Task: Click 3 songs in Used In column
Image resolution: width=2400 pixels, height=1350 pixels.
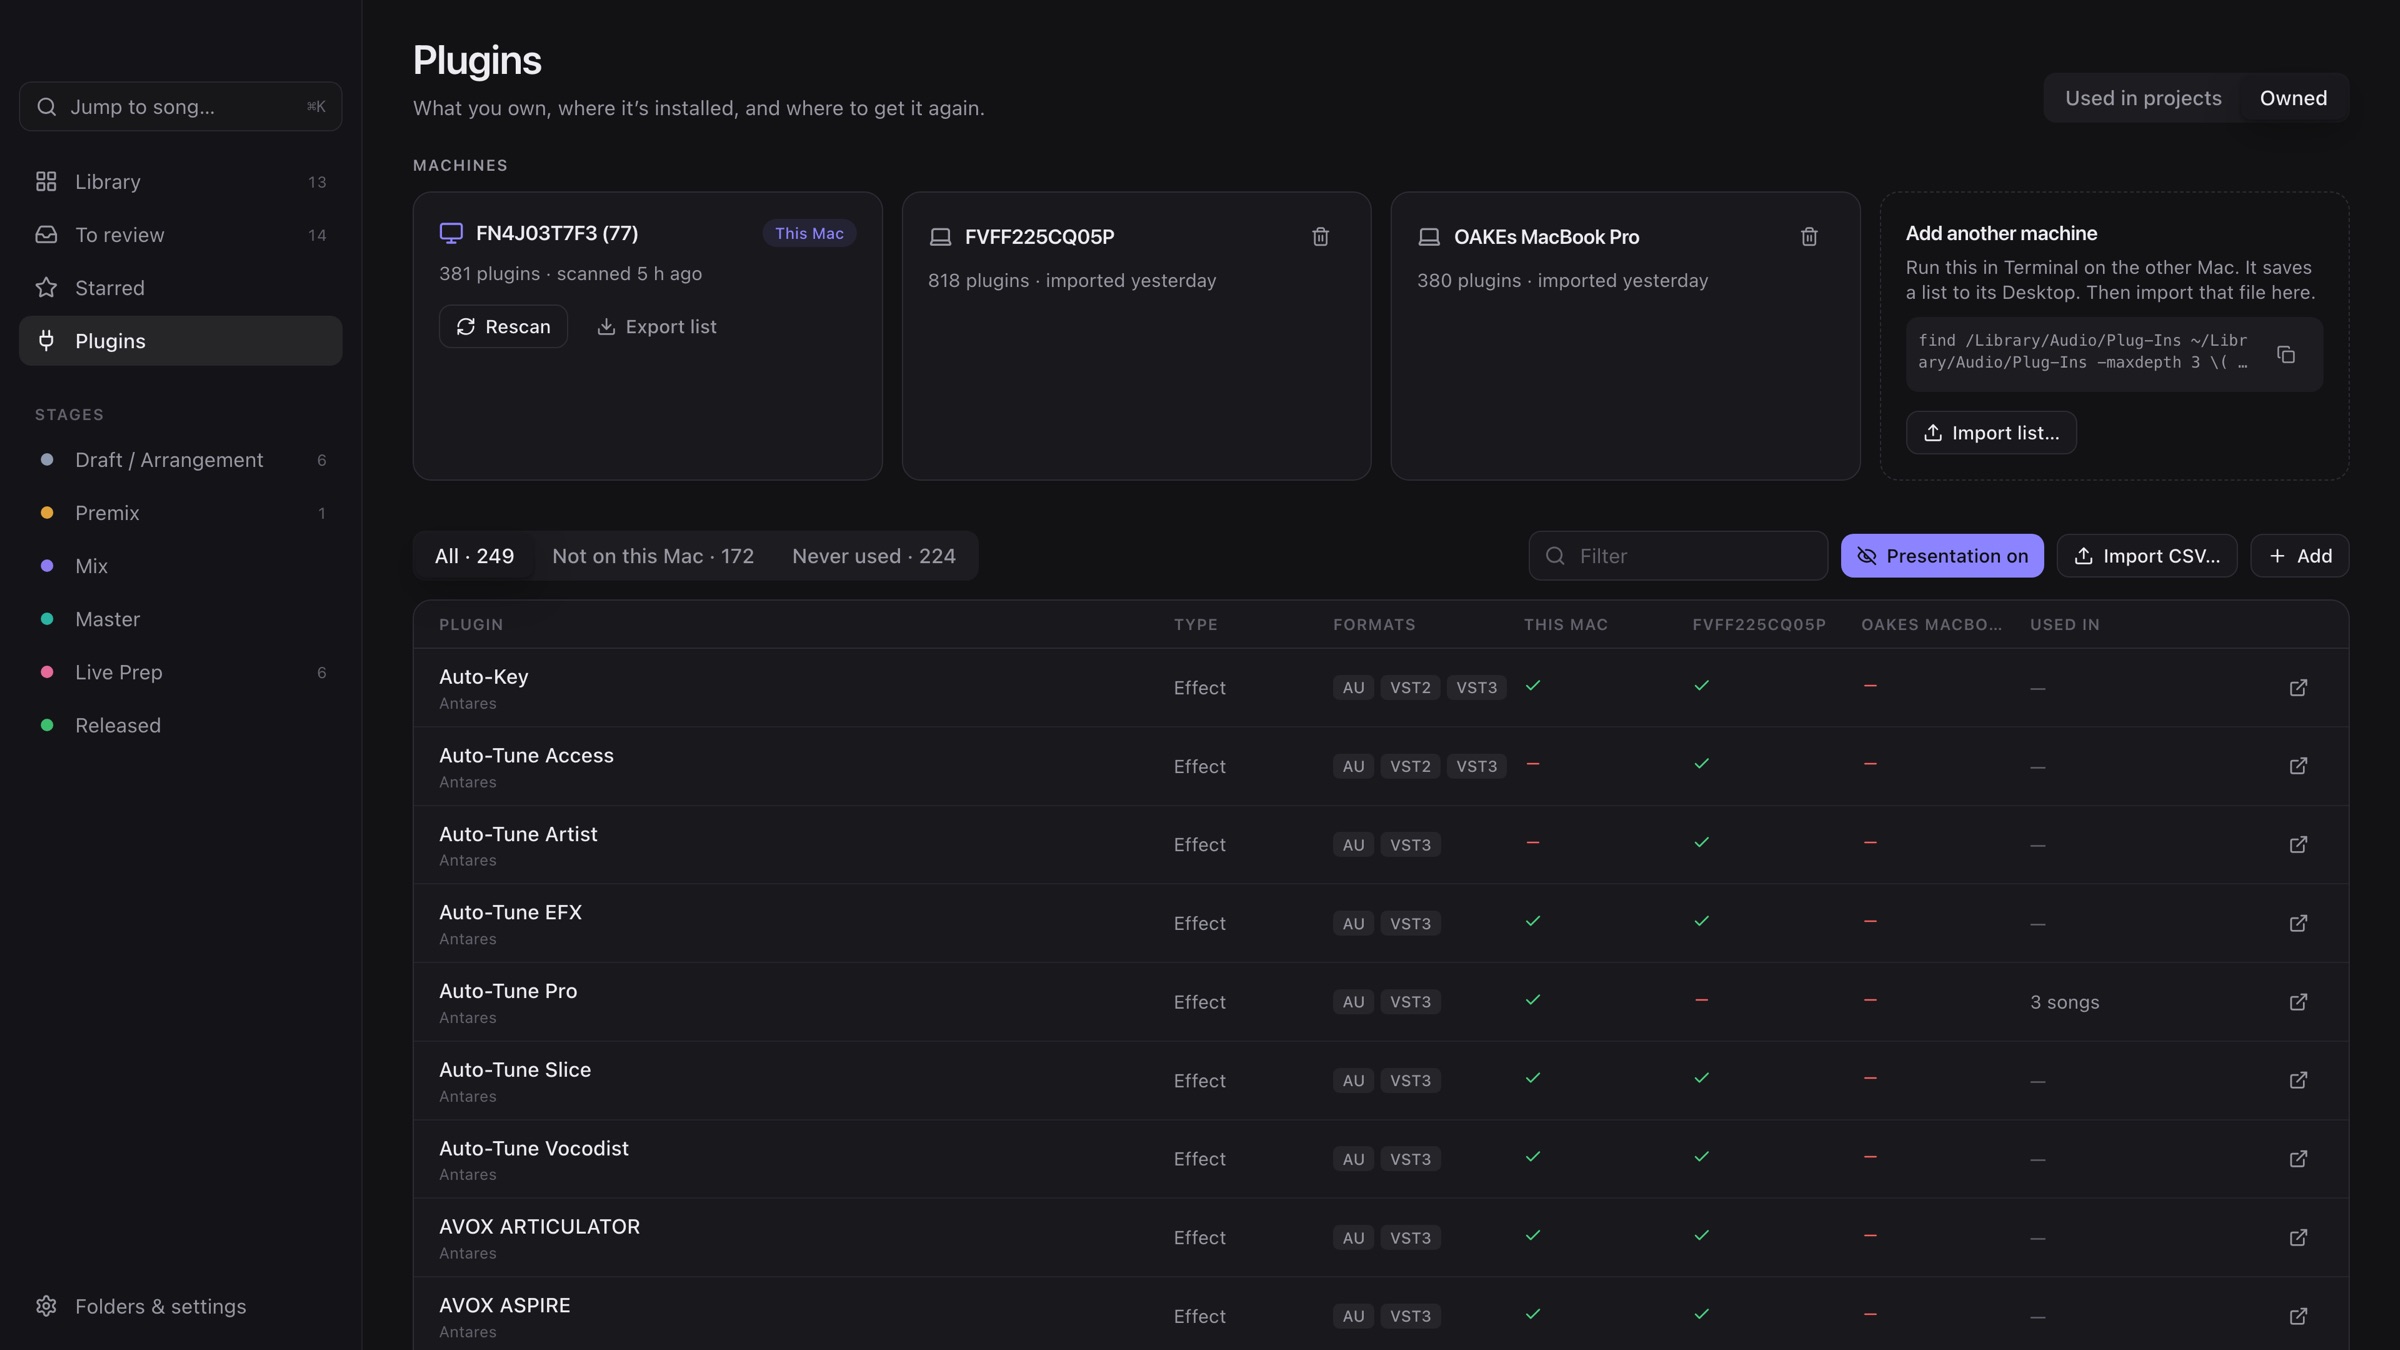Action: click(2064, 1002)
